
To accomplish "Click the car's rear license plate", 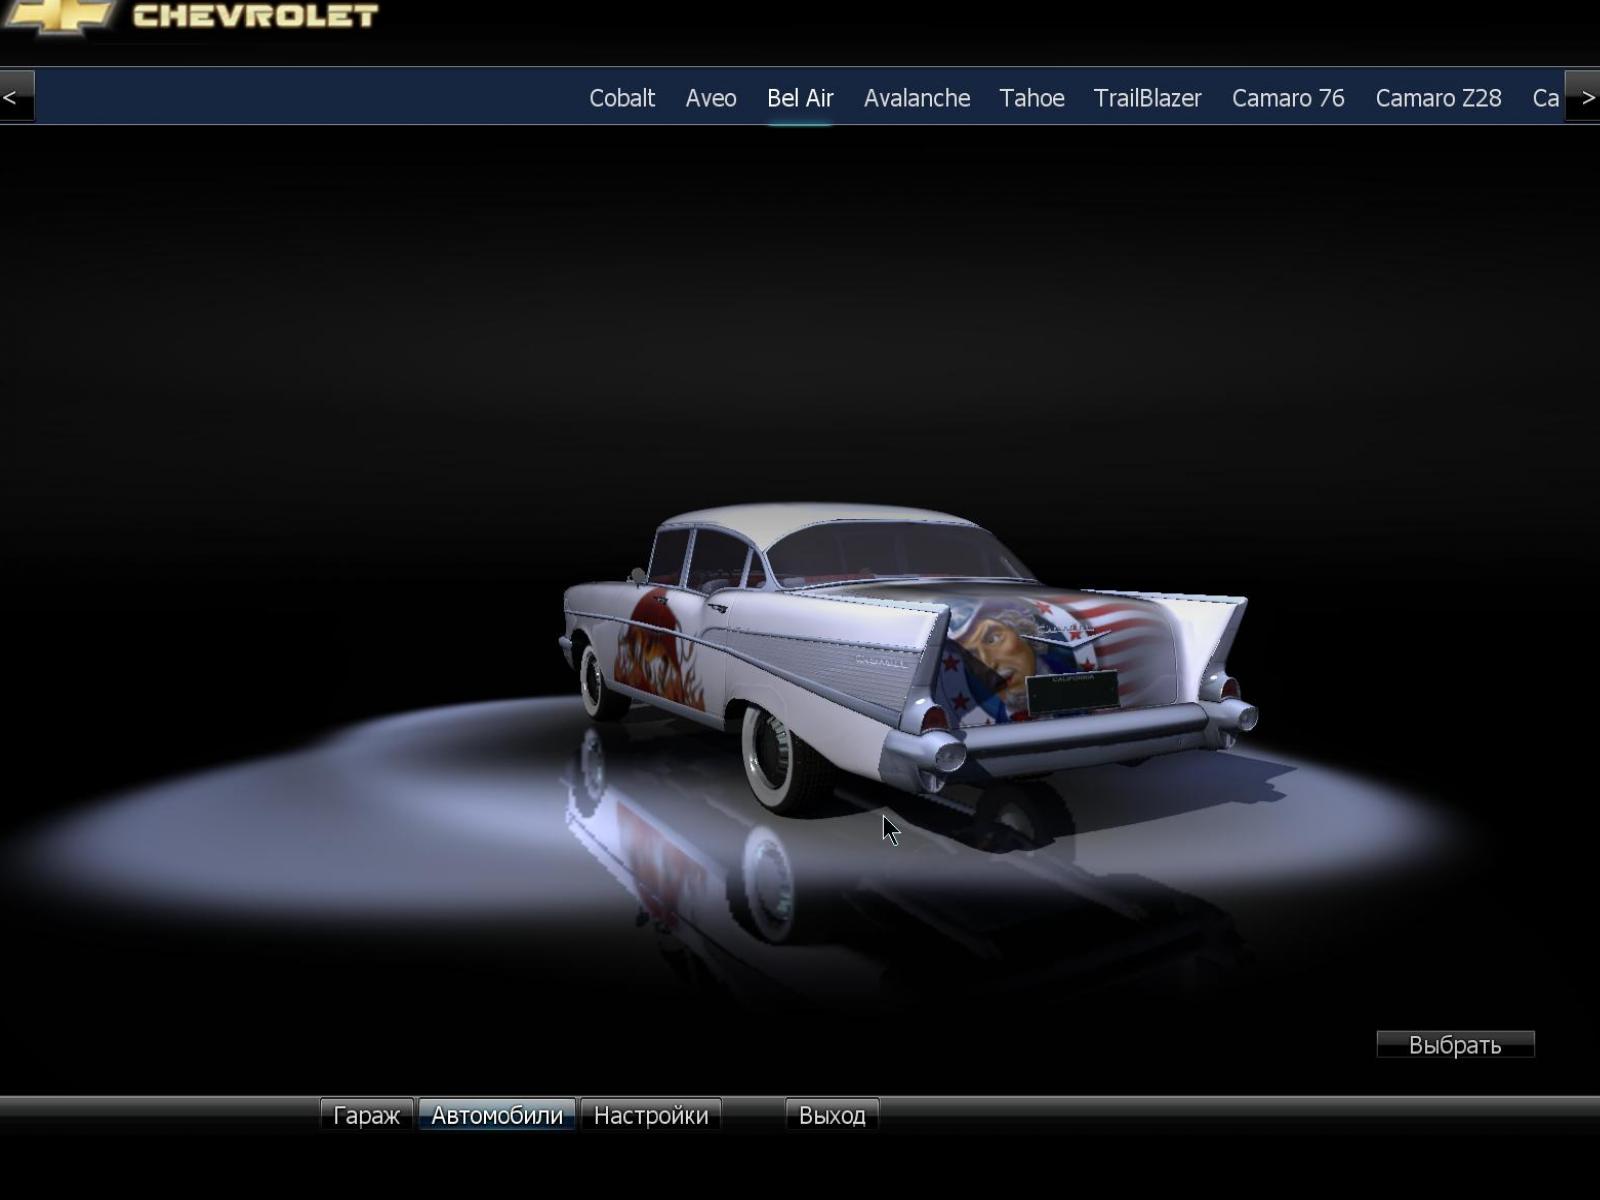I will point(1071,692).
